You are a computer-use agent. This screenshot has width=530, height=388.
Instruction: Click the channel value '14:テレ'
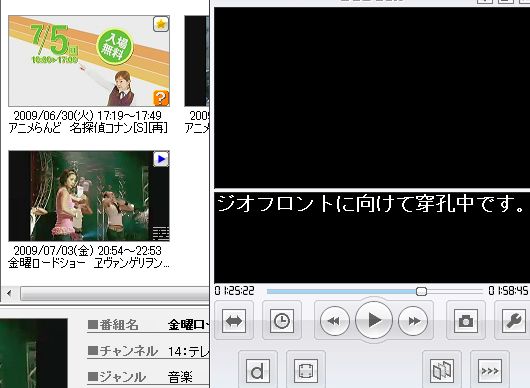click(188, 351)
